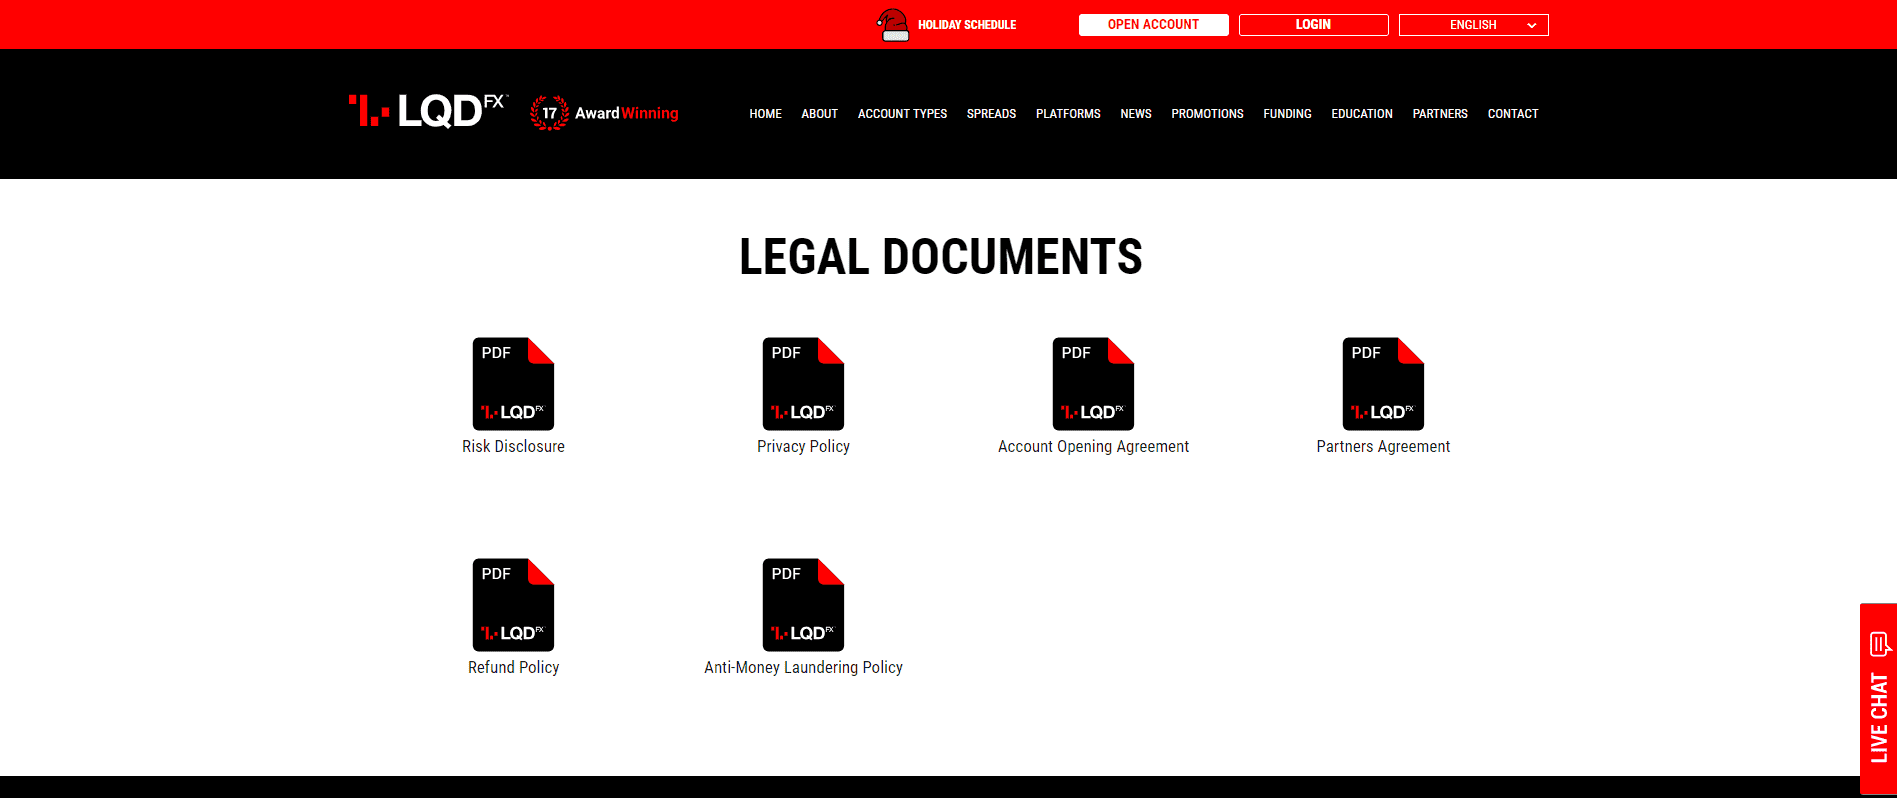Click the Partners Agreement text link
This screenshot has height=798, width=1897.
1383,447
